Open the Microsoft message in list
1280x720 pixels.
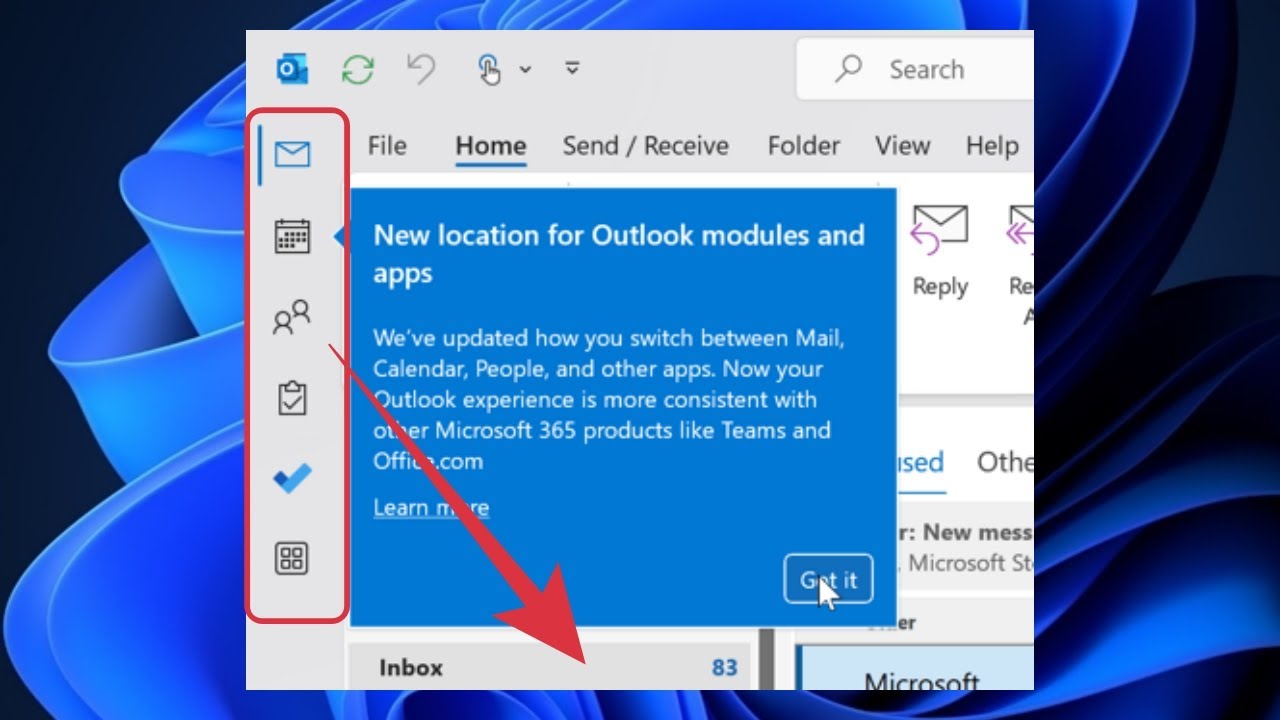tap(915, 668)
